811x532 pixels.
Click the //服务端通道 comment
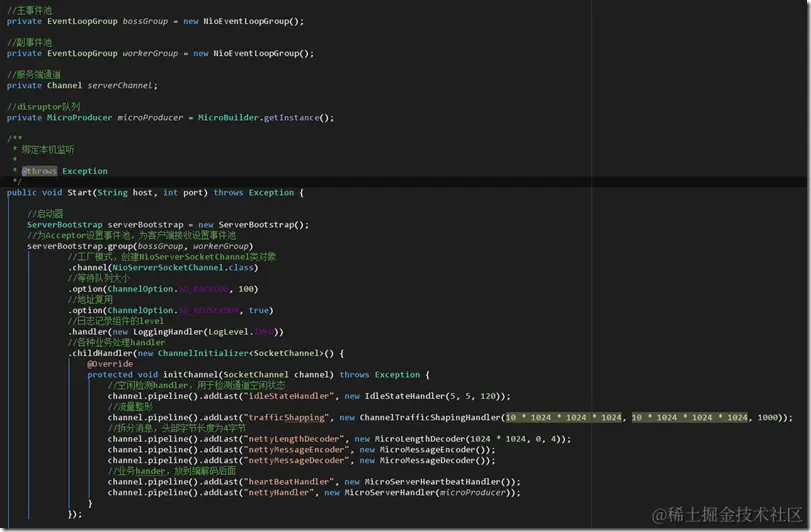tap(34, 74)
